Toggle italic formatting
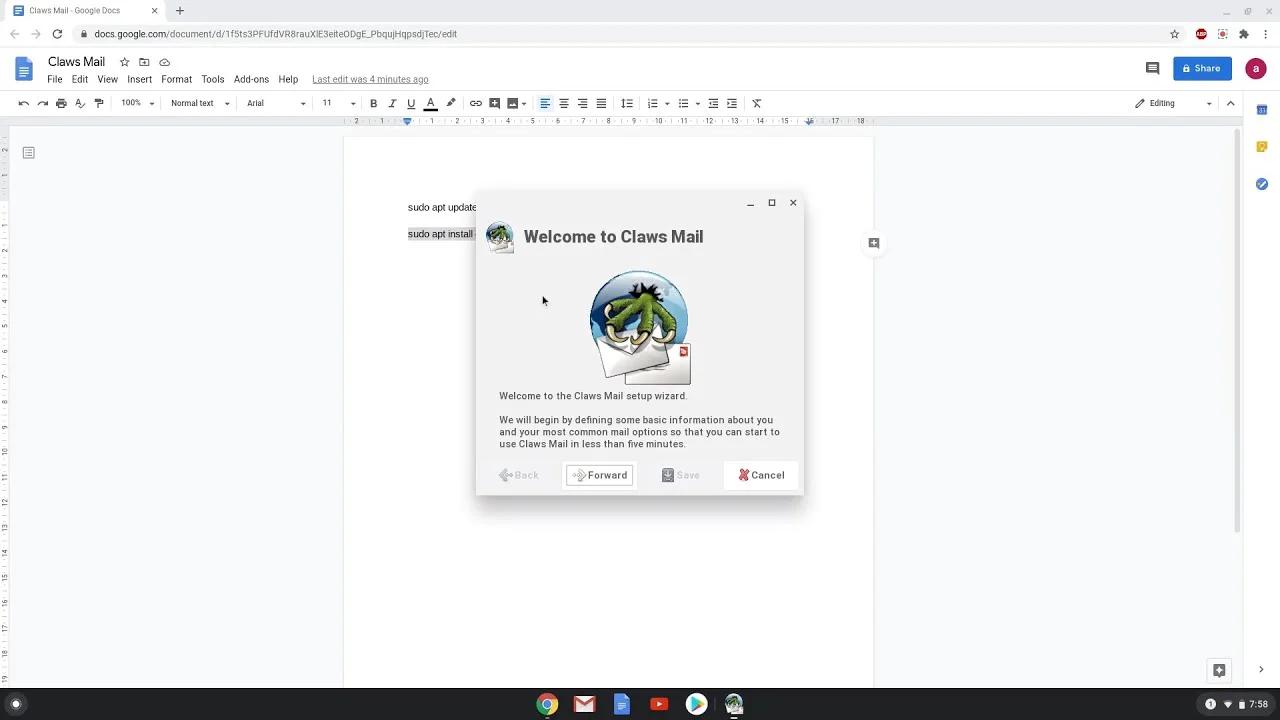Screen dimensions: 1280x720 coord(392,103)
